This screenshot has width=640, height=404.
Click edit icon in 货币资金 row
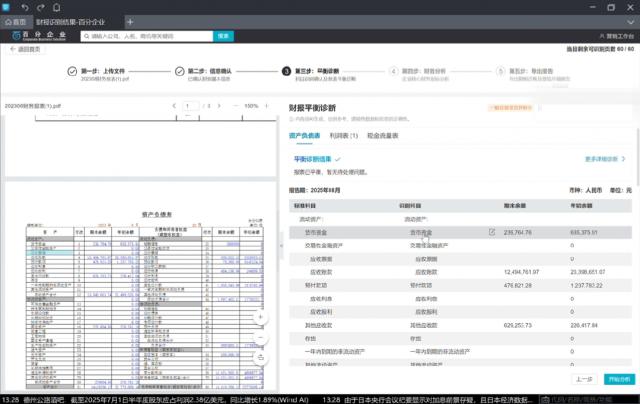(491, 232)
